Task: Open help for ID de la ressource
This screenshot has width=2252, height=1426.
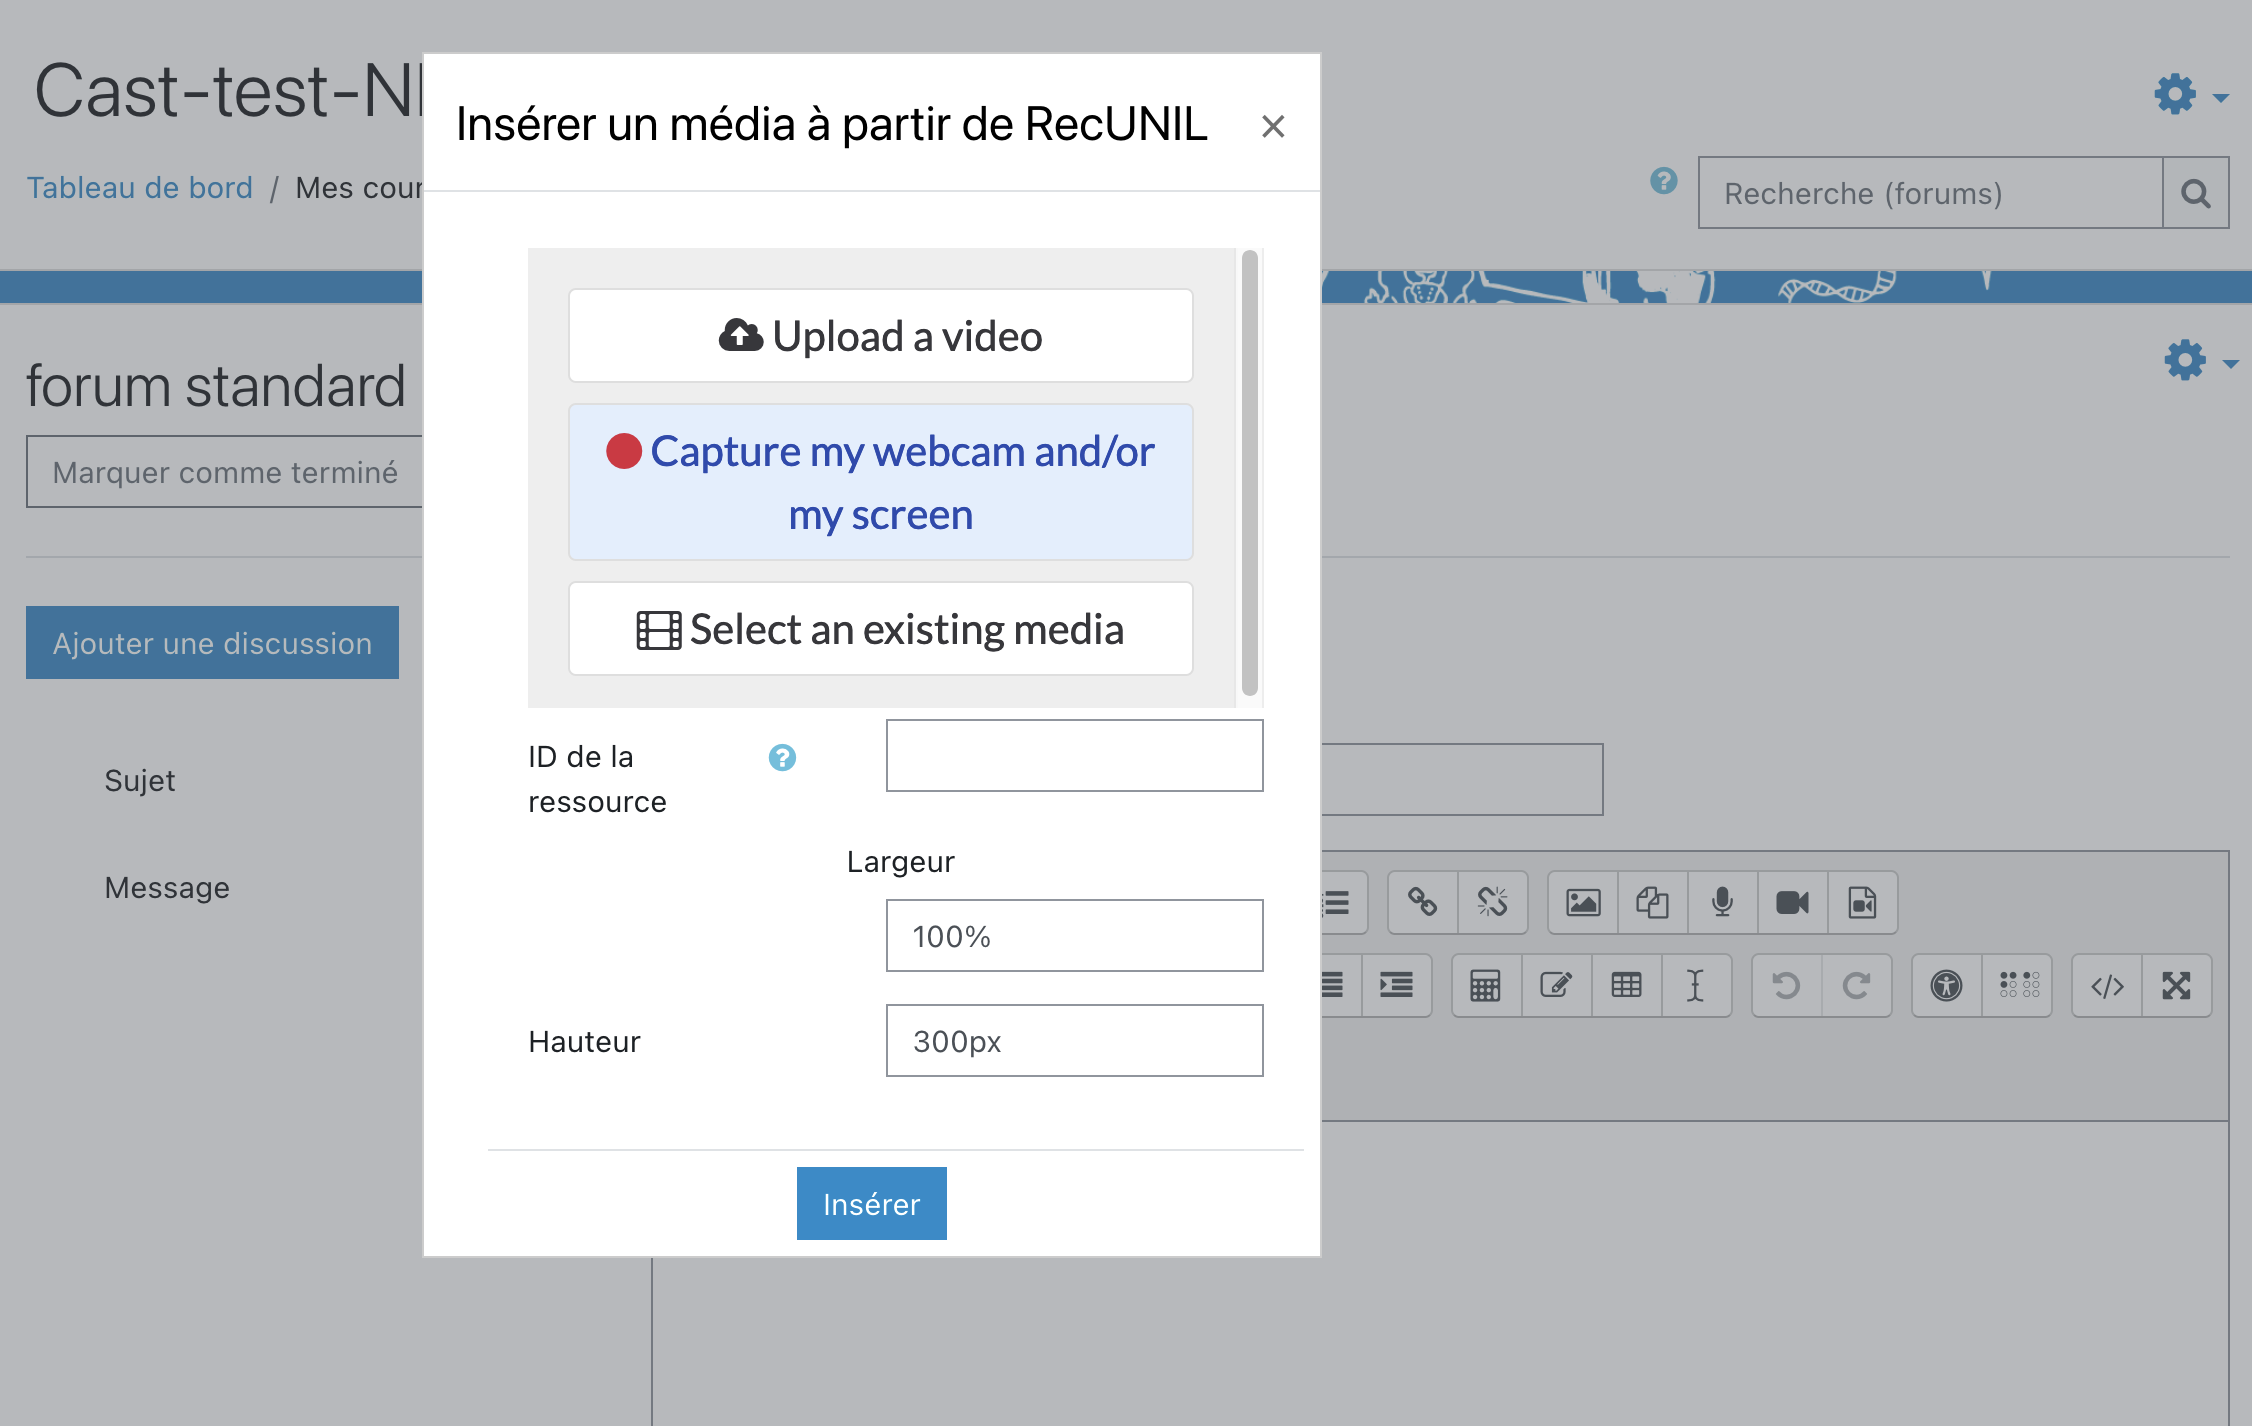Action: coord(782,758)
